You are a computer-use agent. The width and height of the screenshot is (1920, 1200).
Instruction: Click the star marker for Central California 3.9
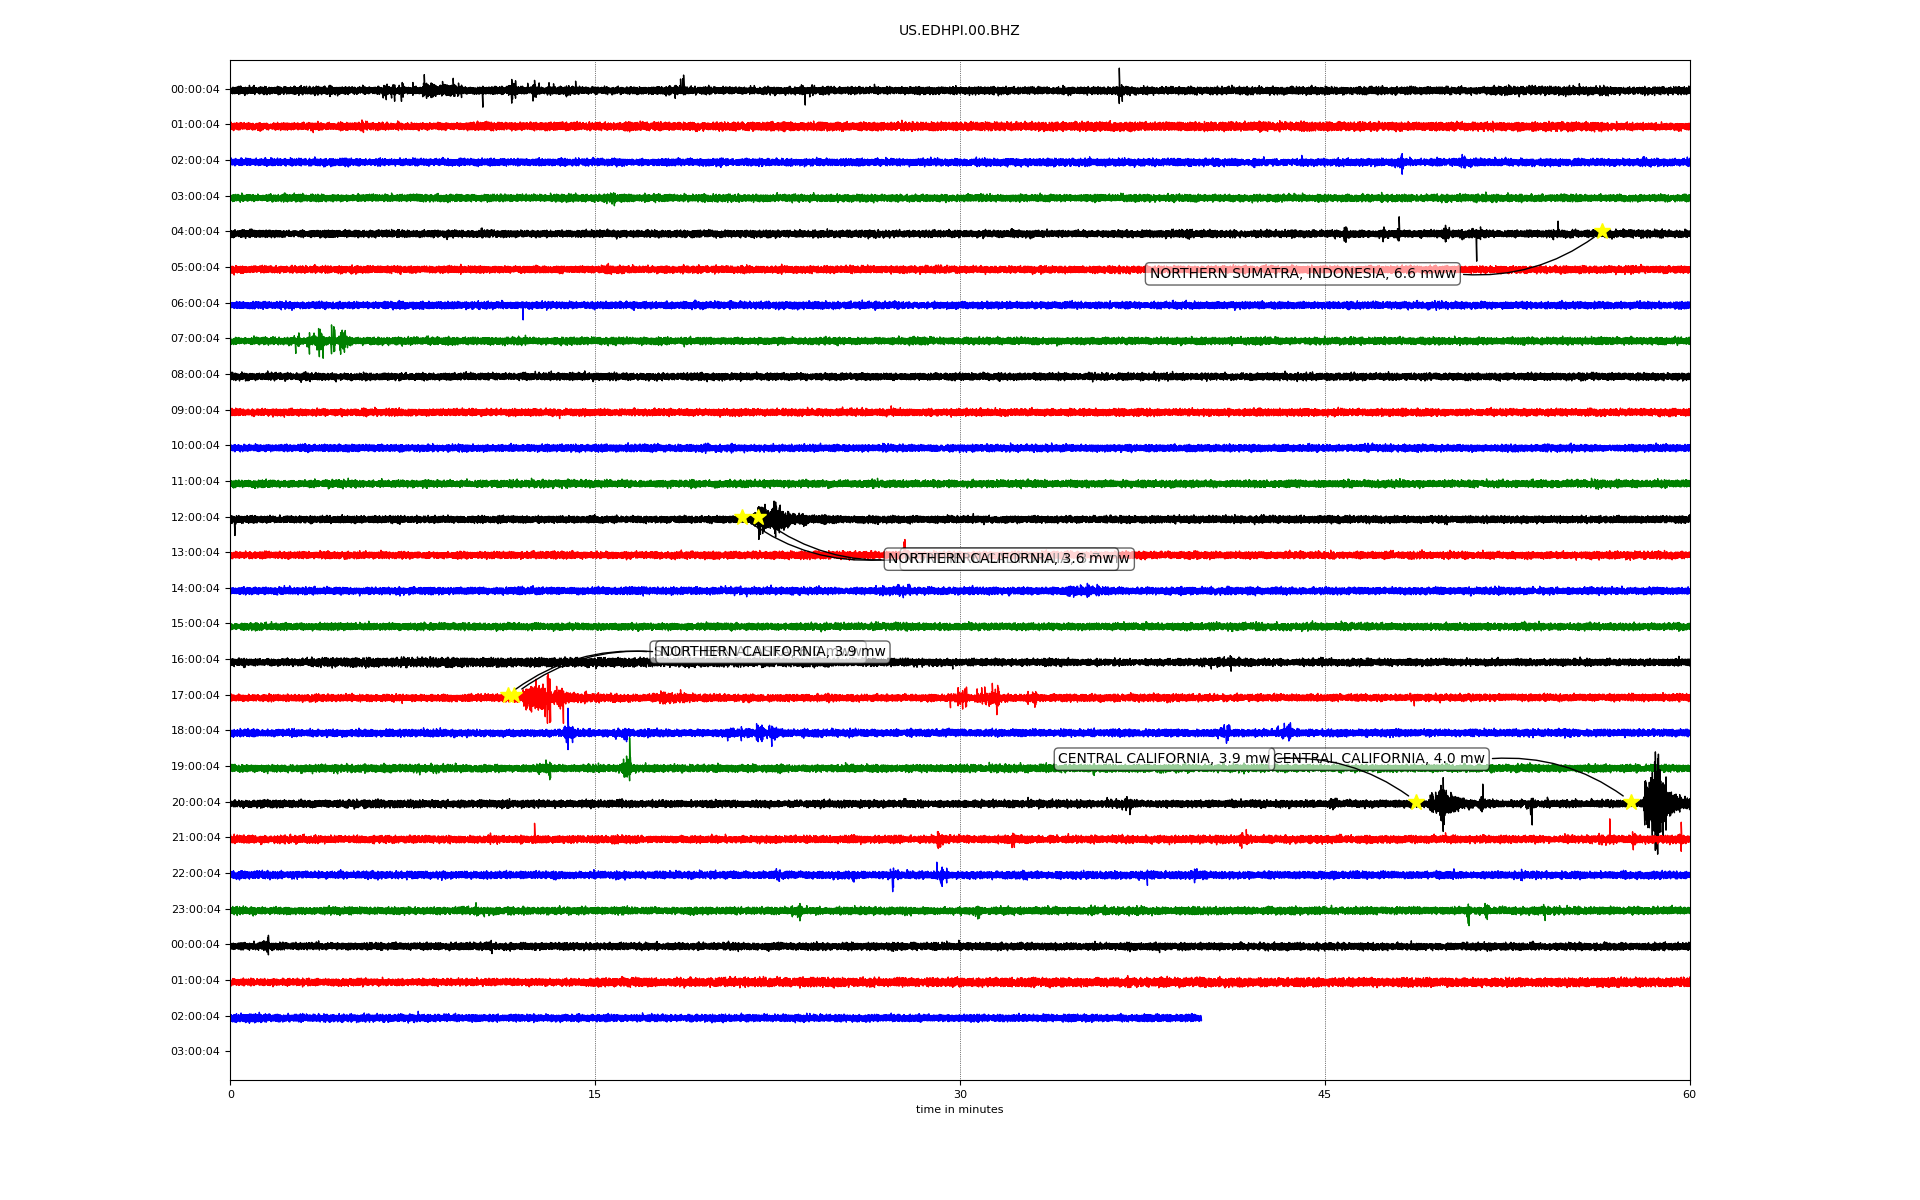(x=1416, y=802)
